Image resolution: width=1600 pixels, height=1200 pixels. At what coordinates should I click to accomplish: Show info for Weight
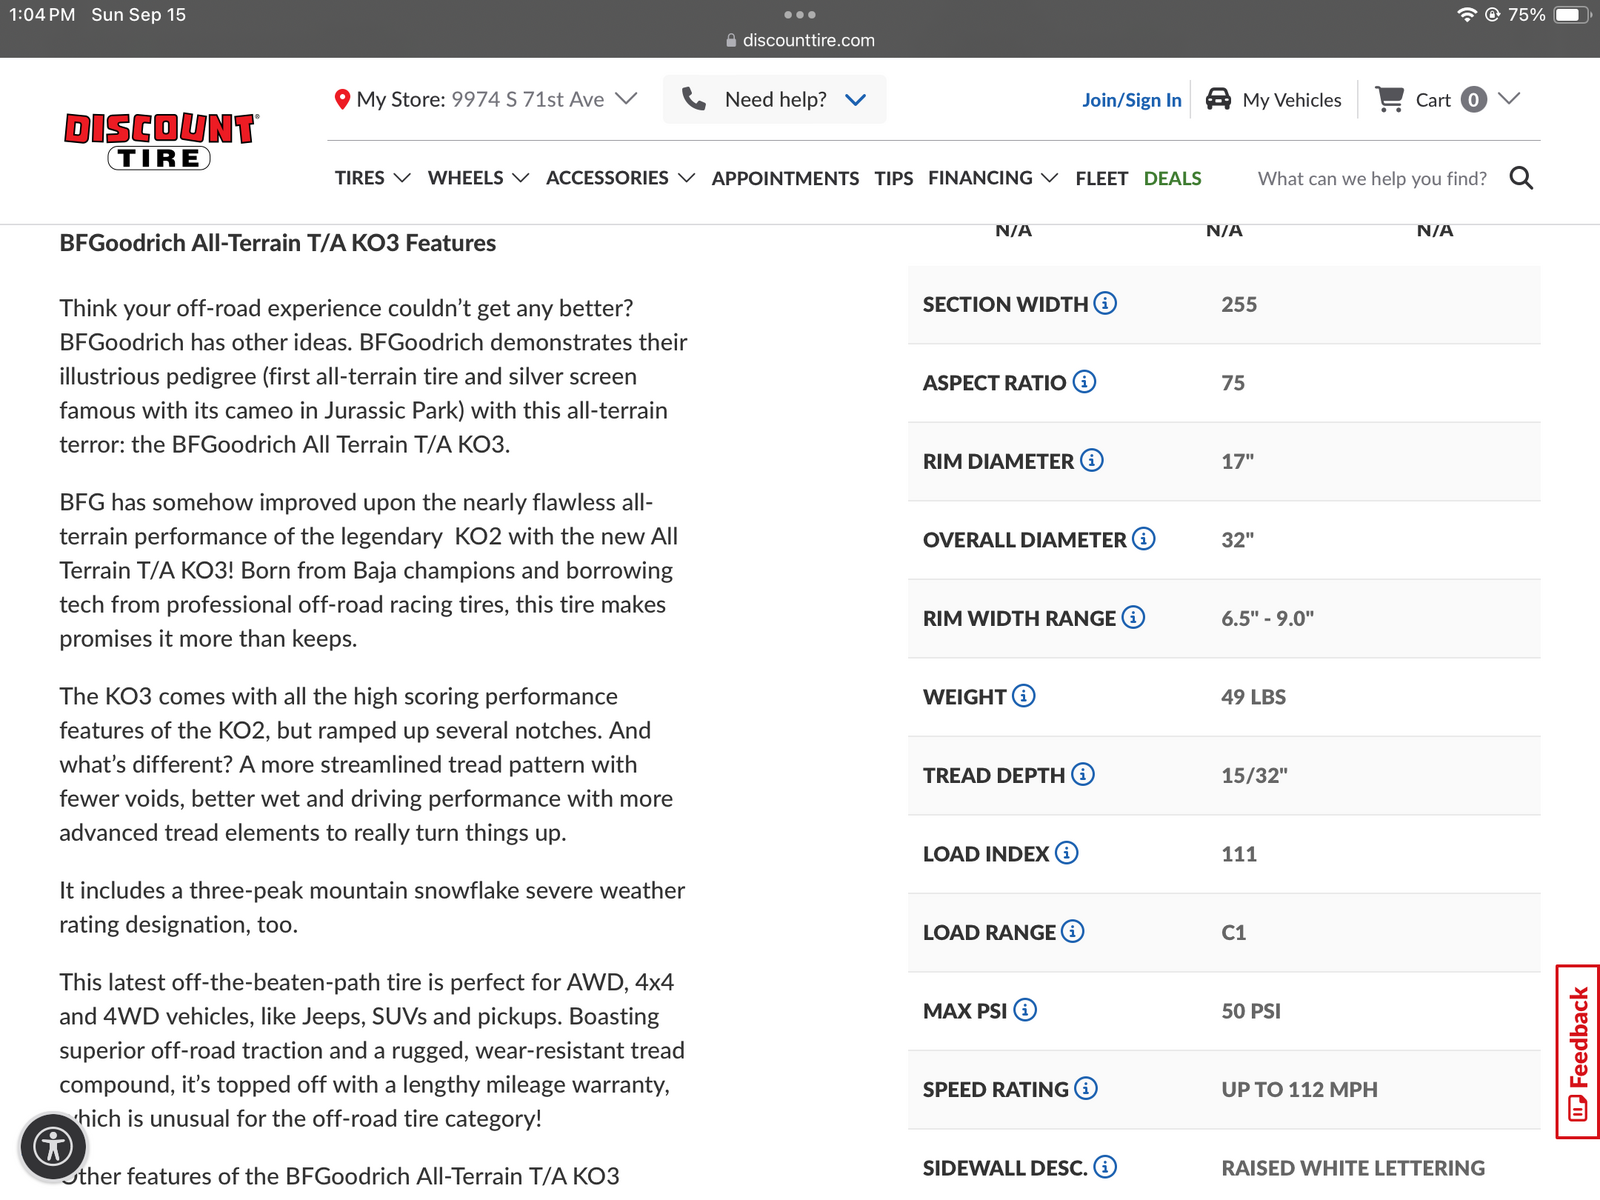[x=1024, y=696]
